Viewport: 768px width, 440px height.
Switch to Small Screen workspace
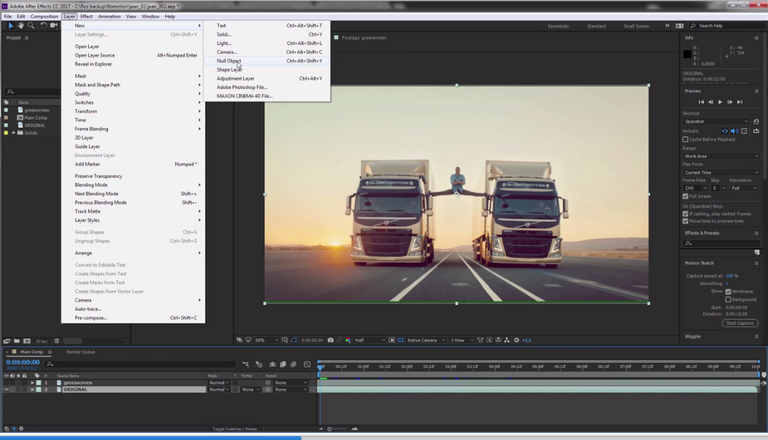636,26
